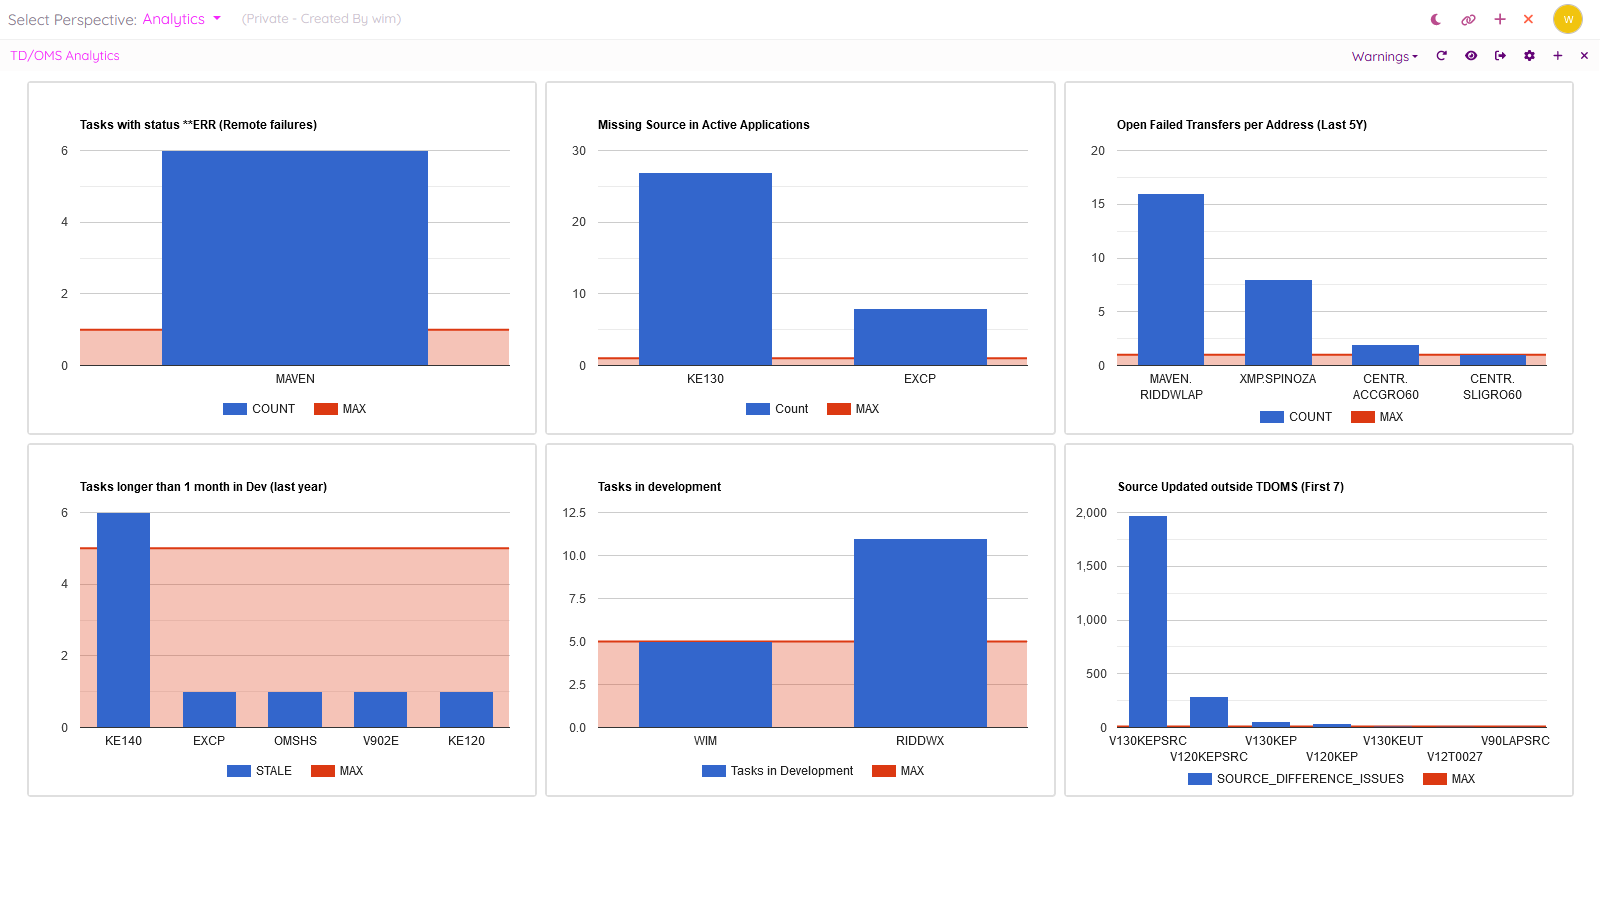
Task: Toggle MAX legend in the Missing Source chart
Action: [853, 409]
